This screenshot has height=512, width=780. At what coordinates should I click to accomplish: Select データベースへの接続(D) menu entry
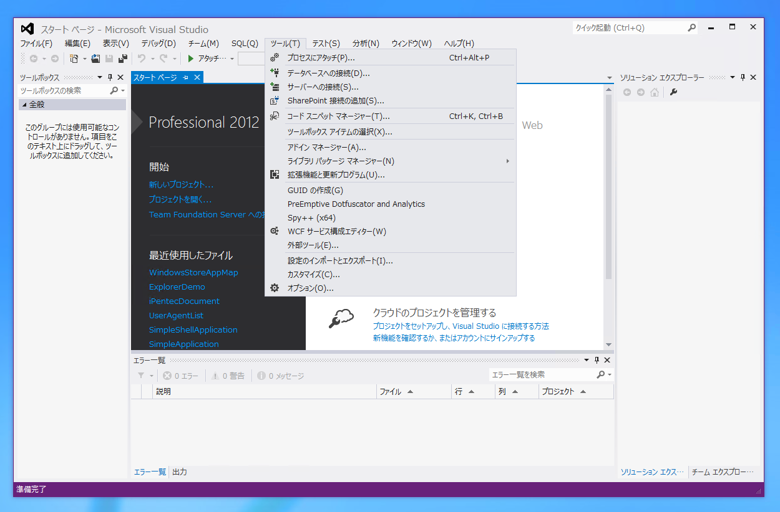coord(390,73)
